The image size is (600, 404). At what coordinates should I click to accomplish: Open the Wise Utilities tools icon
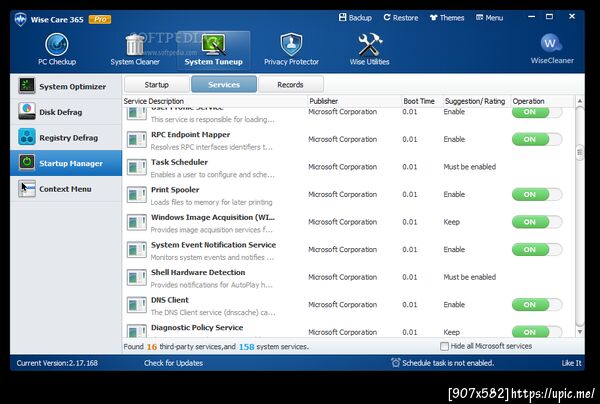coord(369,44)
